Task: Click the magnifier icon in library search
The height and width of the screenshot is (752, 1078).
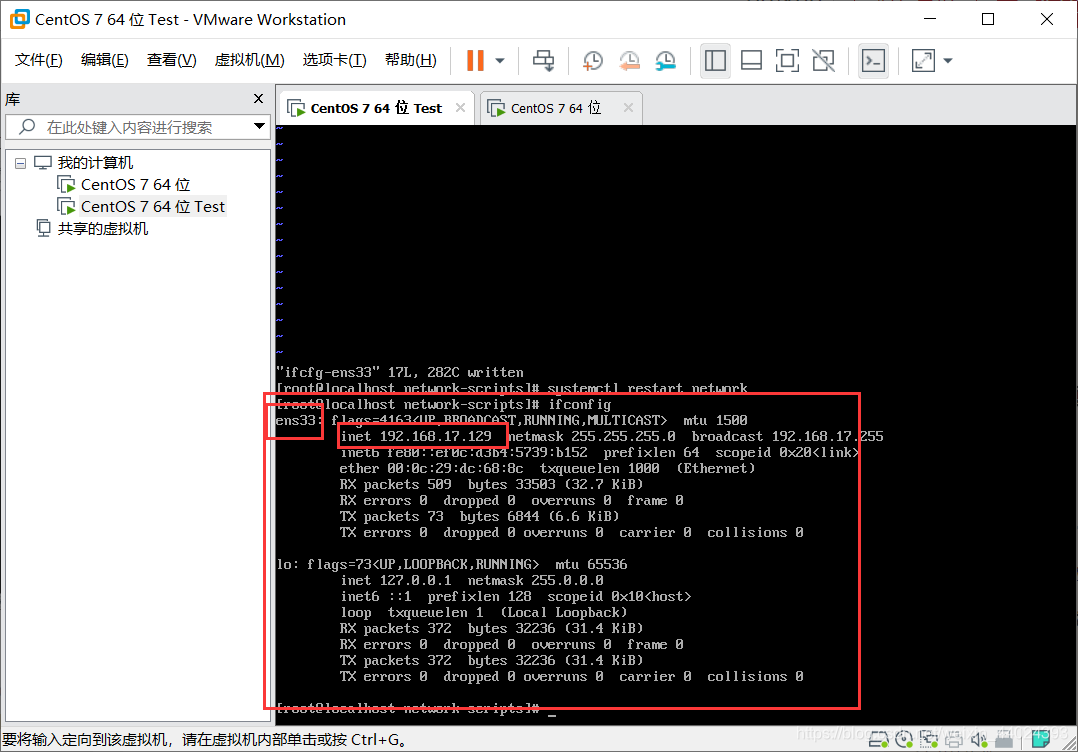Action: coord(27,126)
